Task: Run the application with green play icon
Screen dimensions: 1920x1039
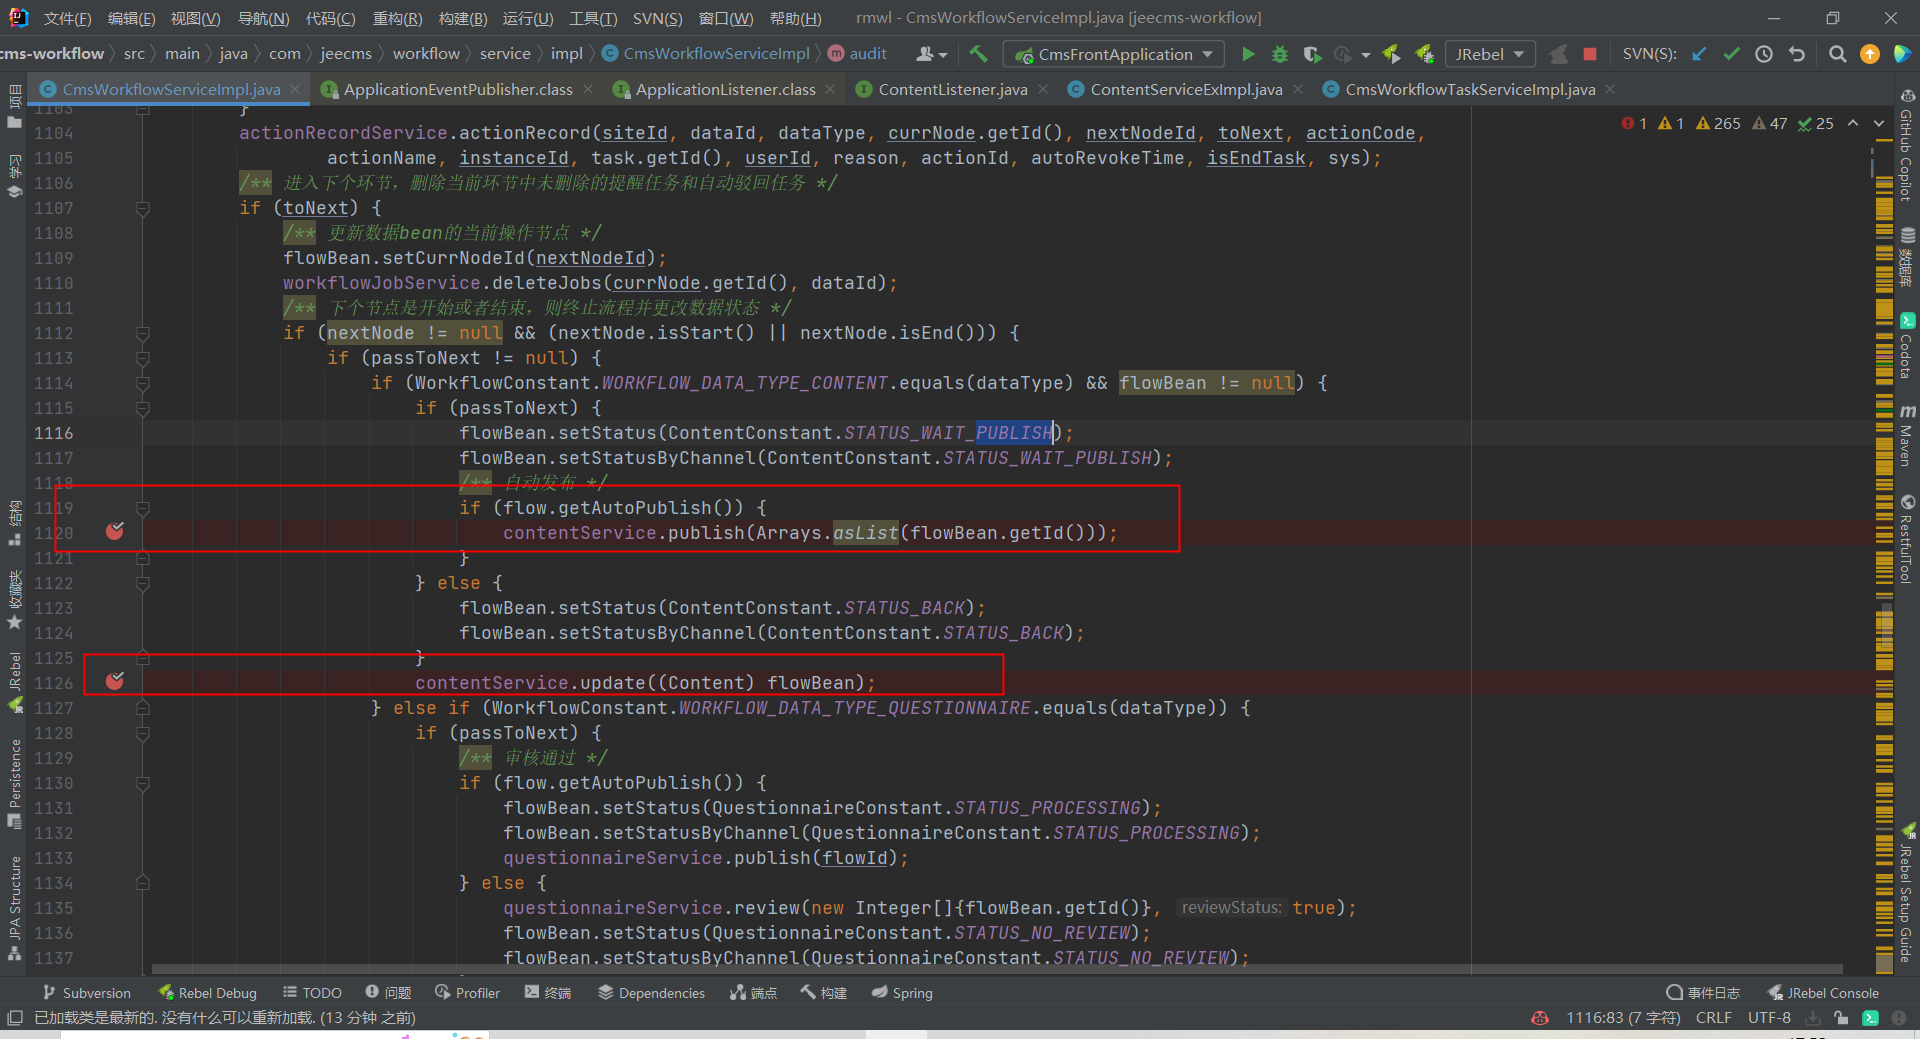Action: pyautogui.click(x=1248, y=54)
